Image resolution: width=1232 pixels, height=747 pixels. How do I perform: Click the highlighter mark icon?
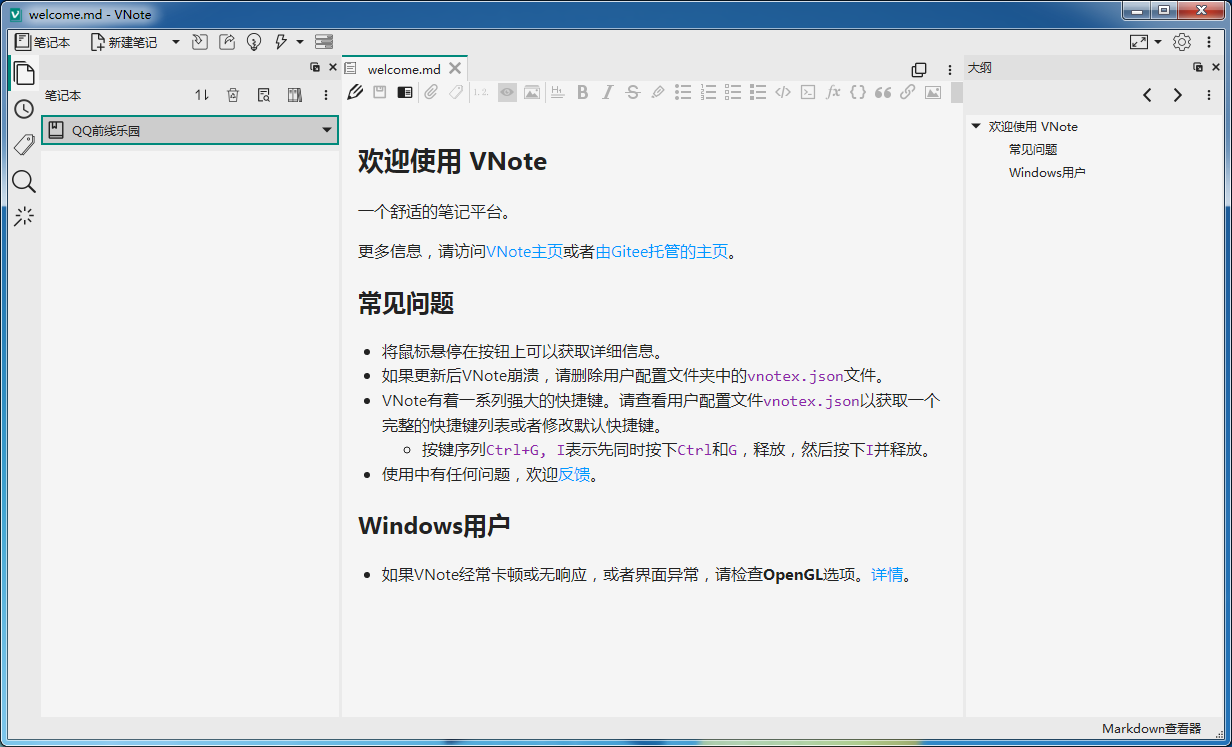(x=657, y=92)
